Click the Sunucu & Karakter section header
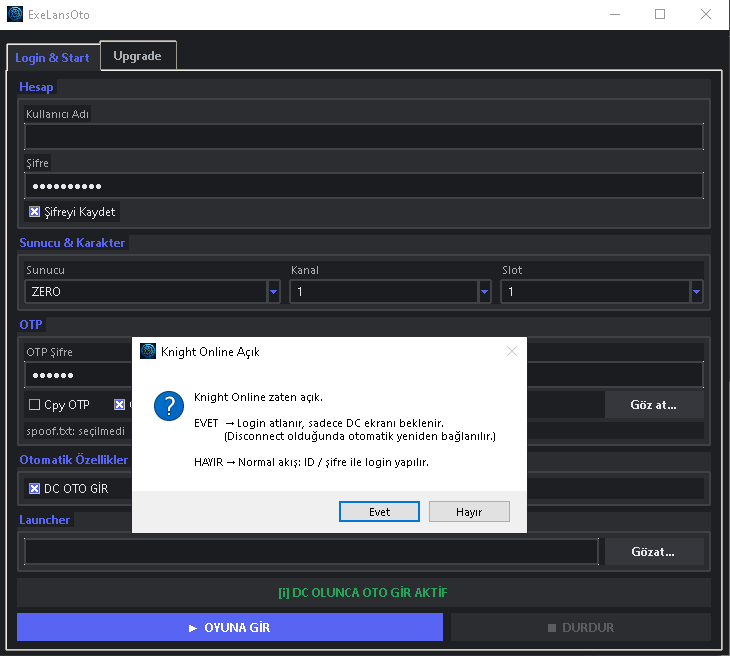The height and width of the screenshot is (656, 730). [x=72, y=243]
